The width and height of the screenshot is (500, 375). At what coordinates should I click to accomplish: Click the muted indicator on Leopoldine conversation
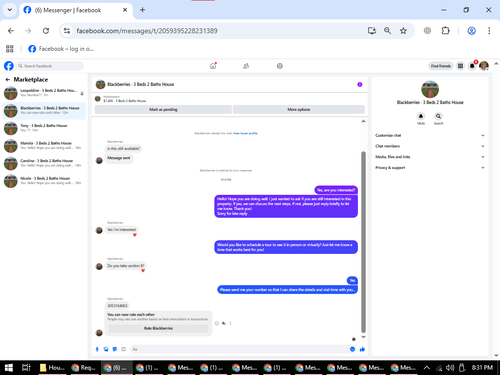[82, 94]
